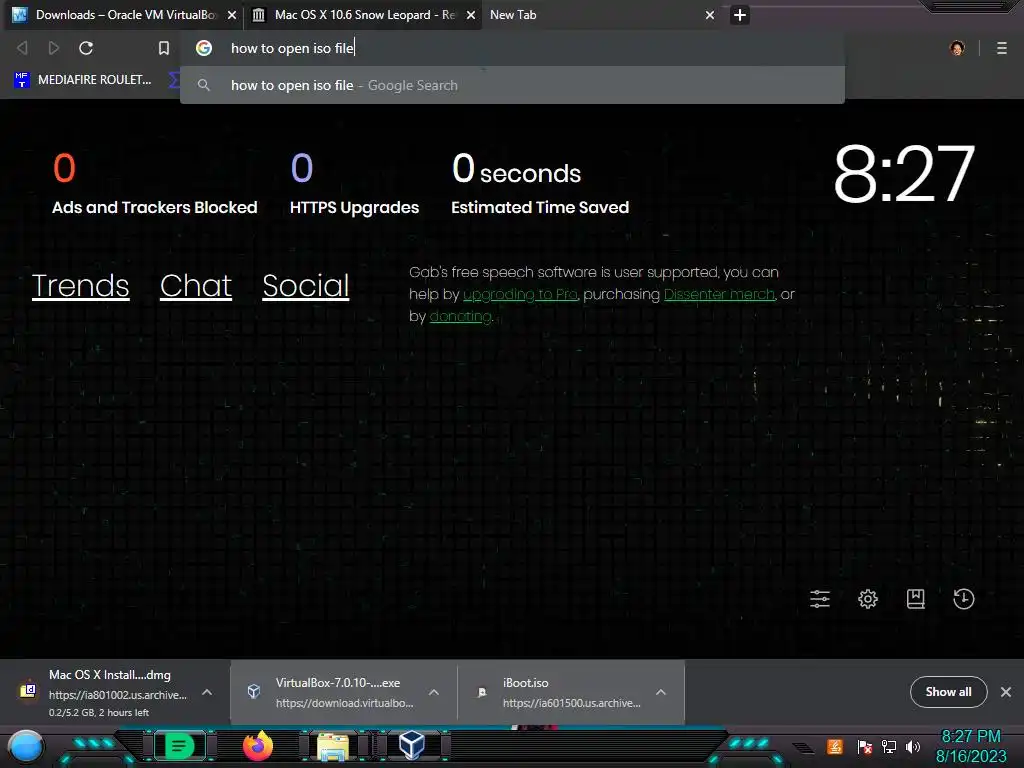This screenshot has height=768, width=1024.
Task: Follow the 'Dissenter merch' link
Action: point(719,295)
